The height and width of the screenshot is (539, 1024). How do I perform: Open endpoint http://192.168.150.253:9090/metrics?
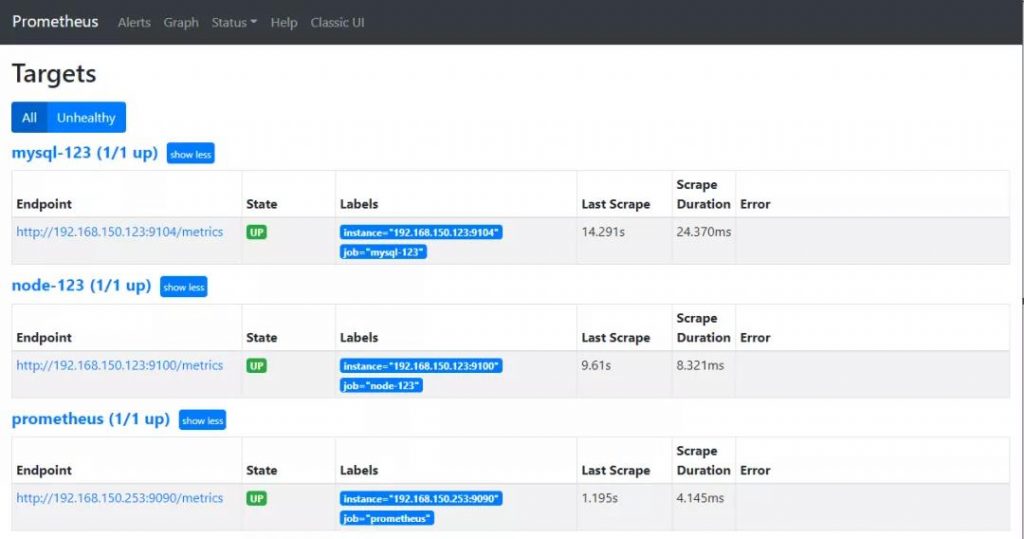click(120, 498)
